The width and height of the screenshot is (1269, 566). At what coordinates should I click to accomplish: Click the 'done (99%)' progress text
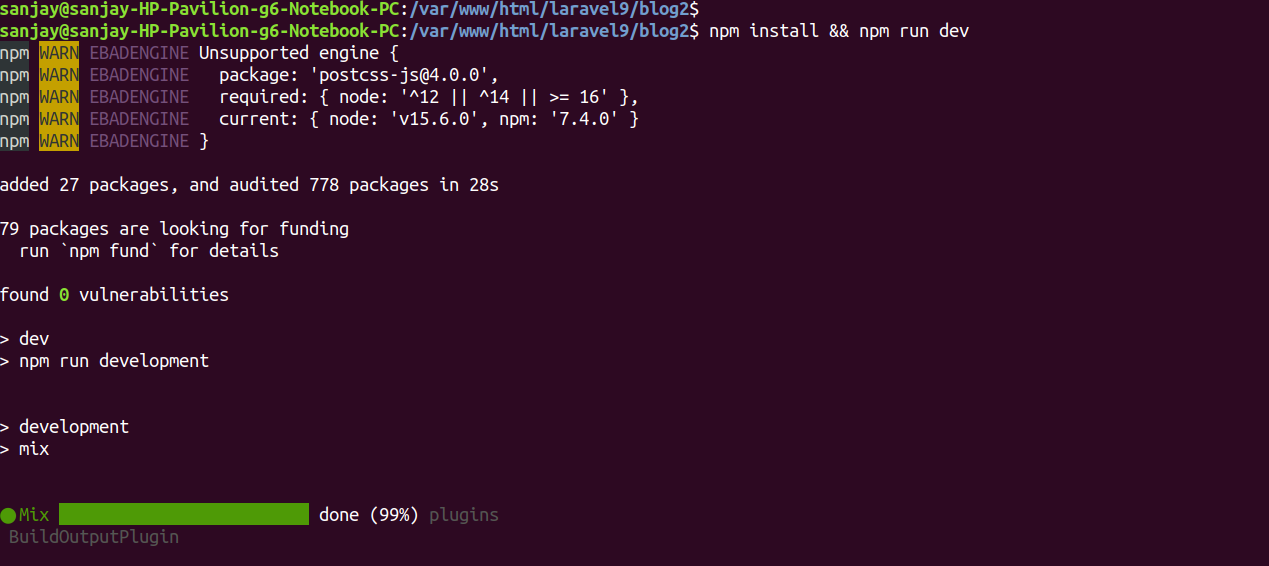pos(369,515)
